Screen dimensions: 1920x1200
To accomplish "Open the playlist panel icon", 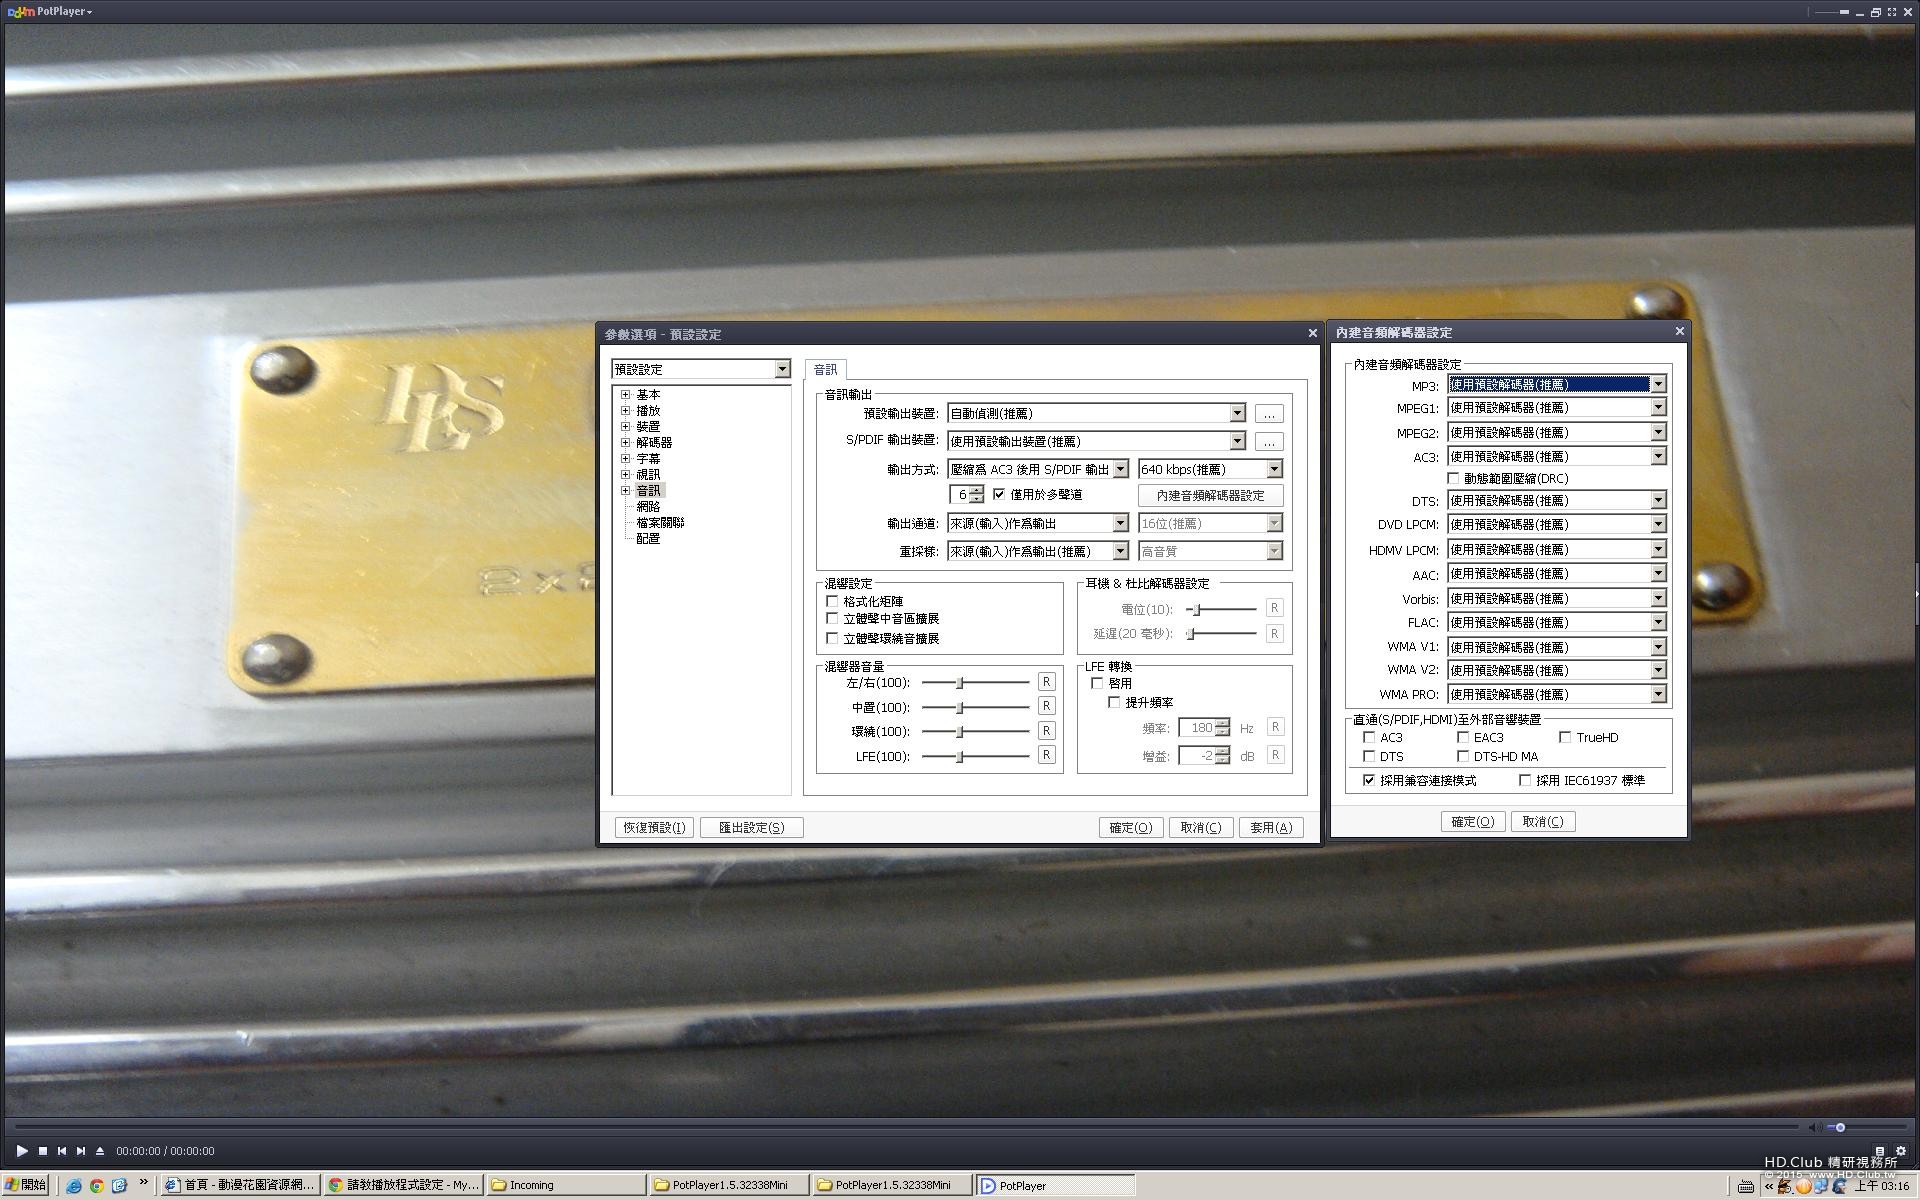I will tap(1880, 1151).
